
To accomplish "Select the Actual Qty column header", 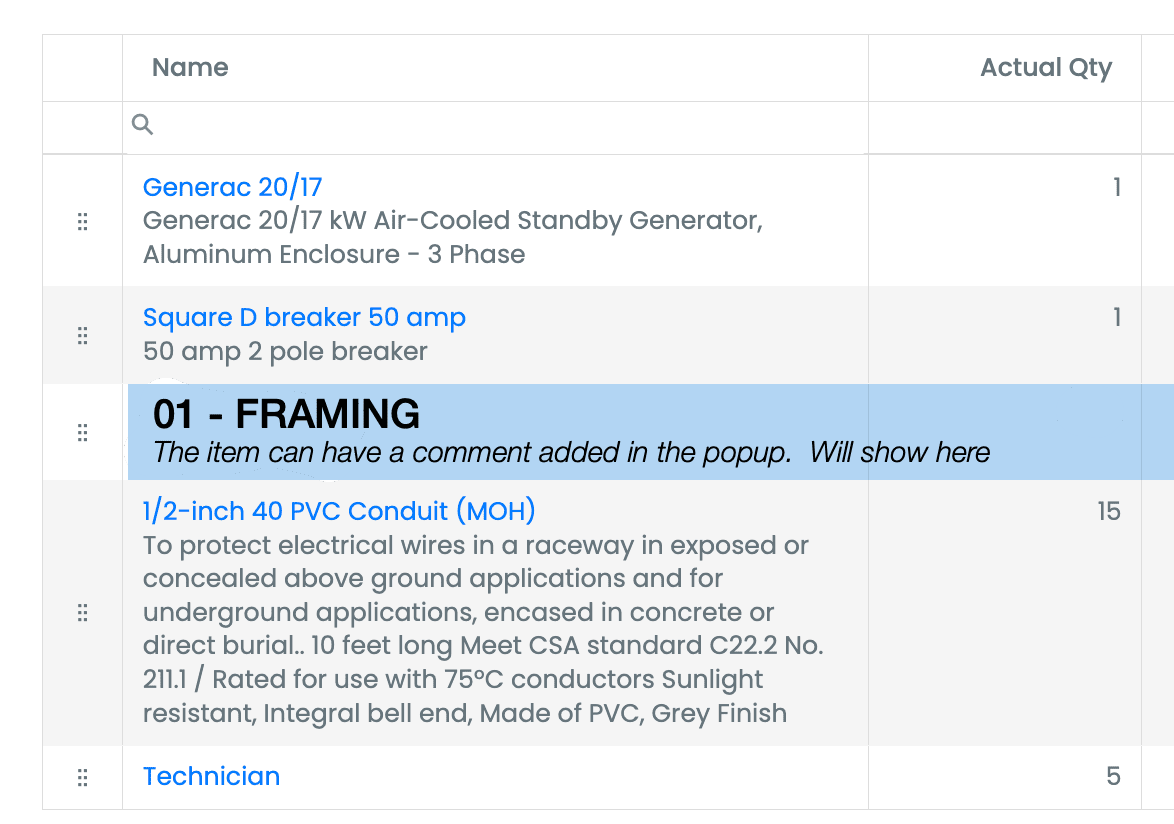I will [1046, 67].
